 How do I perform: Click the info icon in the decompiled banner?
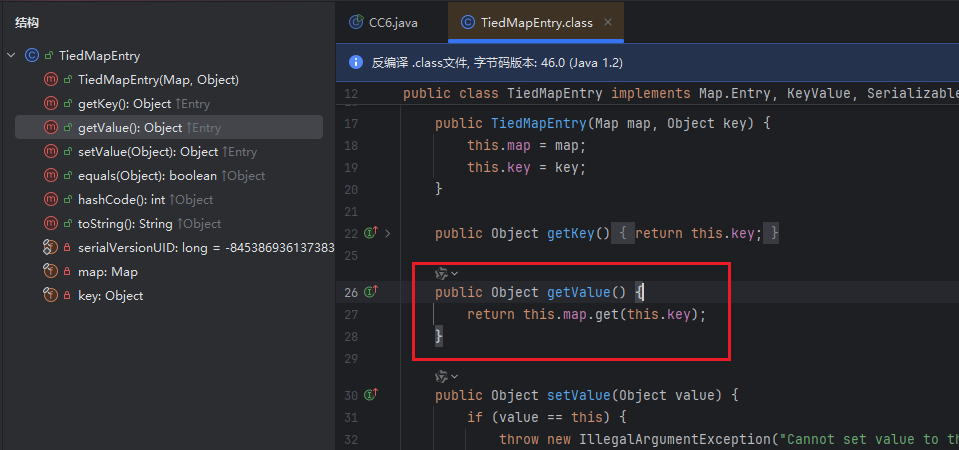click(355, 62)
